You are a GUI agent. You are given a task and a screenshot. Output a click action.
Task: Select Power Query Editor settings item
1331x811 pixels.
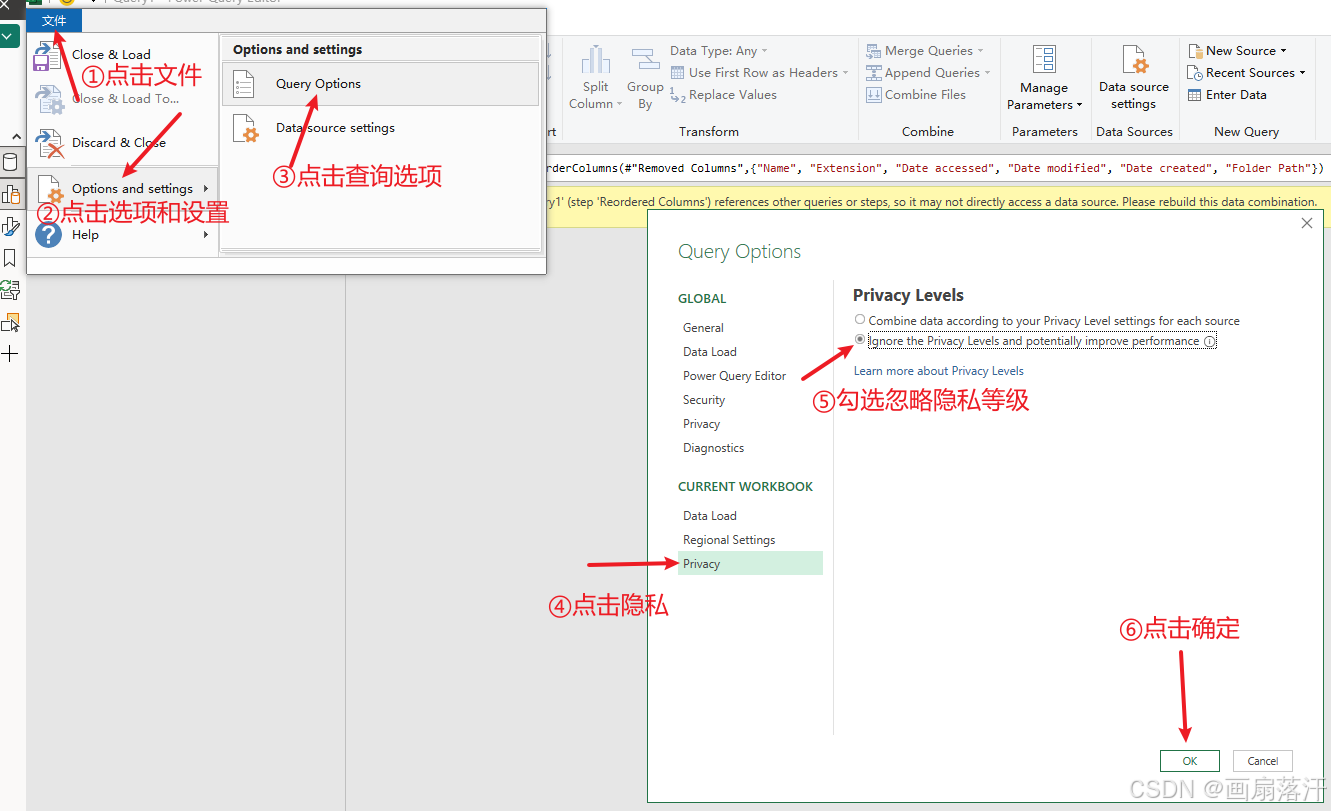coord(735,376)
